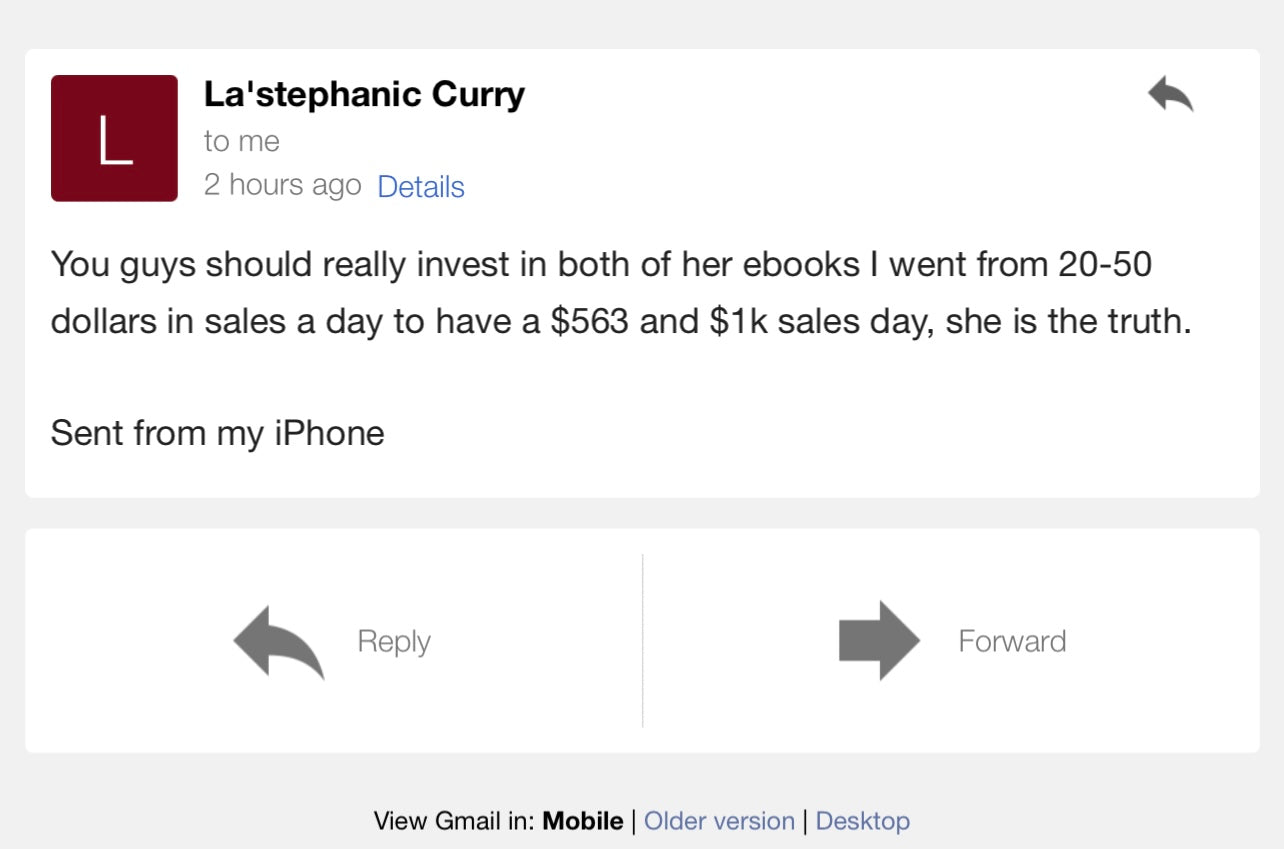Switch to Older version of Gmail
This screenshot has height=849, width=1284.
point(719,822)
